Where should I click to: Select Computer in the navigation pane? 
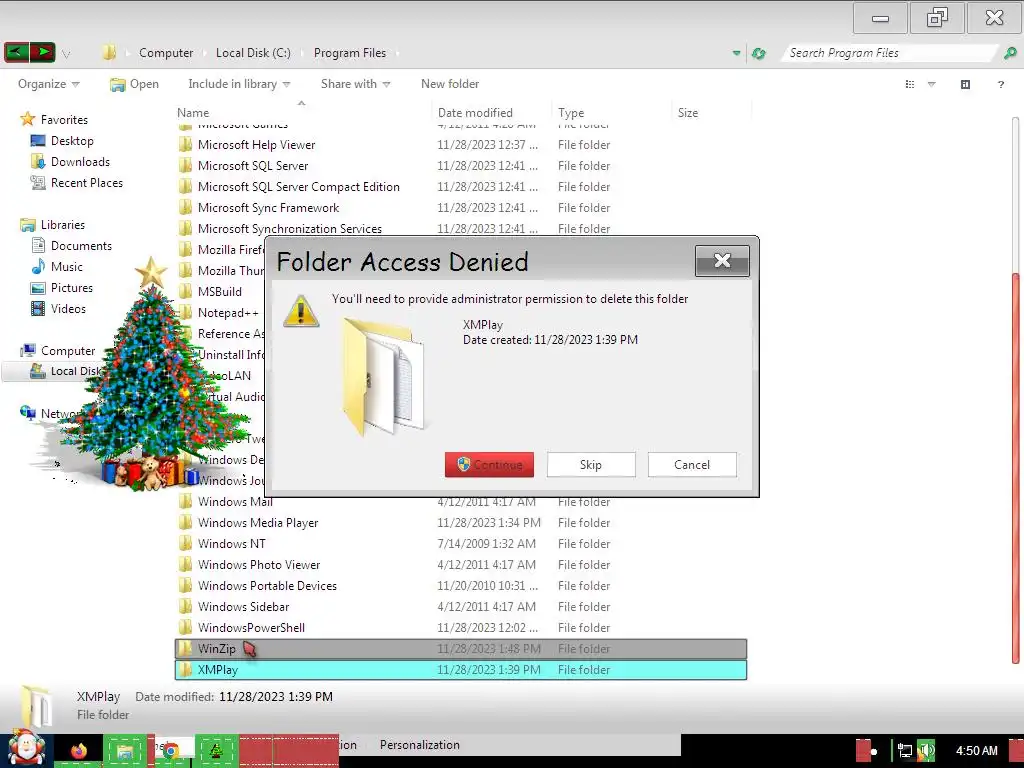[x=68, y=351]
